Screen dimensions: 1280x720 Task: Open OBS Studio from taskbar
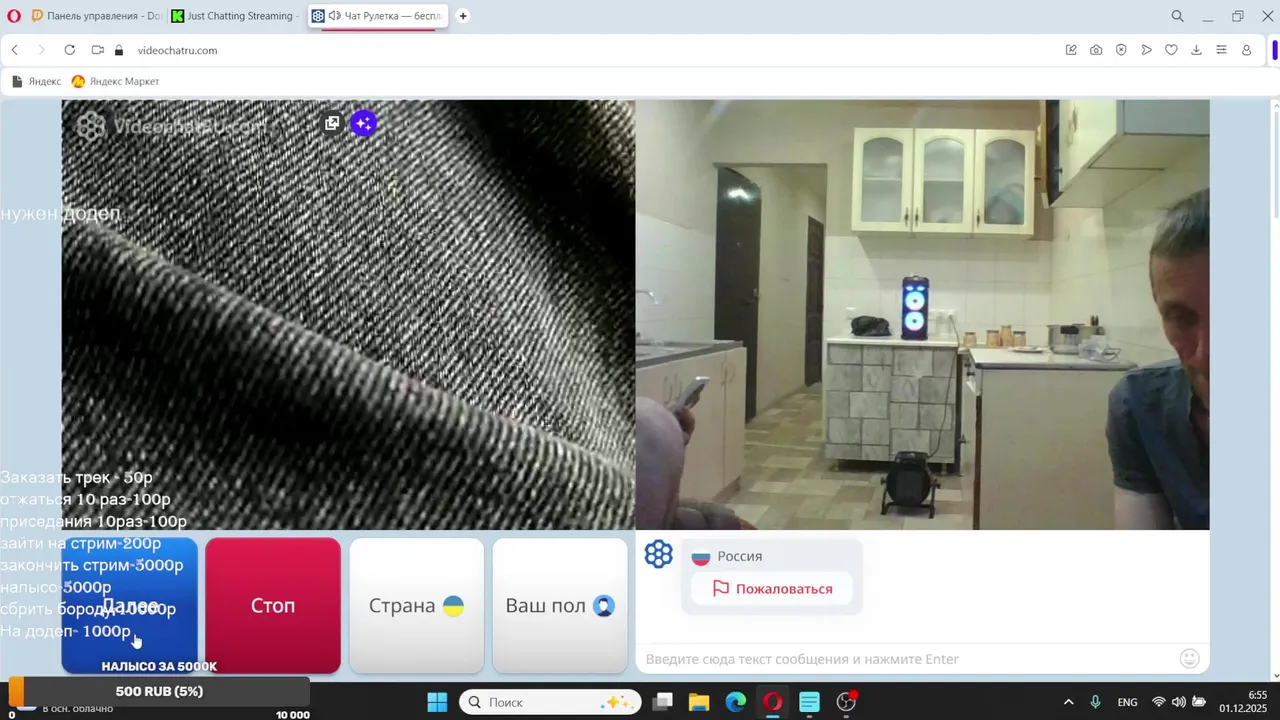pyautogui.click(x=846, y=702)
